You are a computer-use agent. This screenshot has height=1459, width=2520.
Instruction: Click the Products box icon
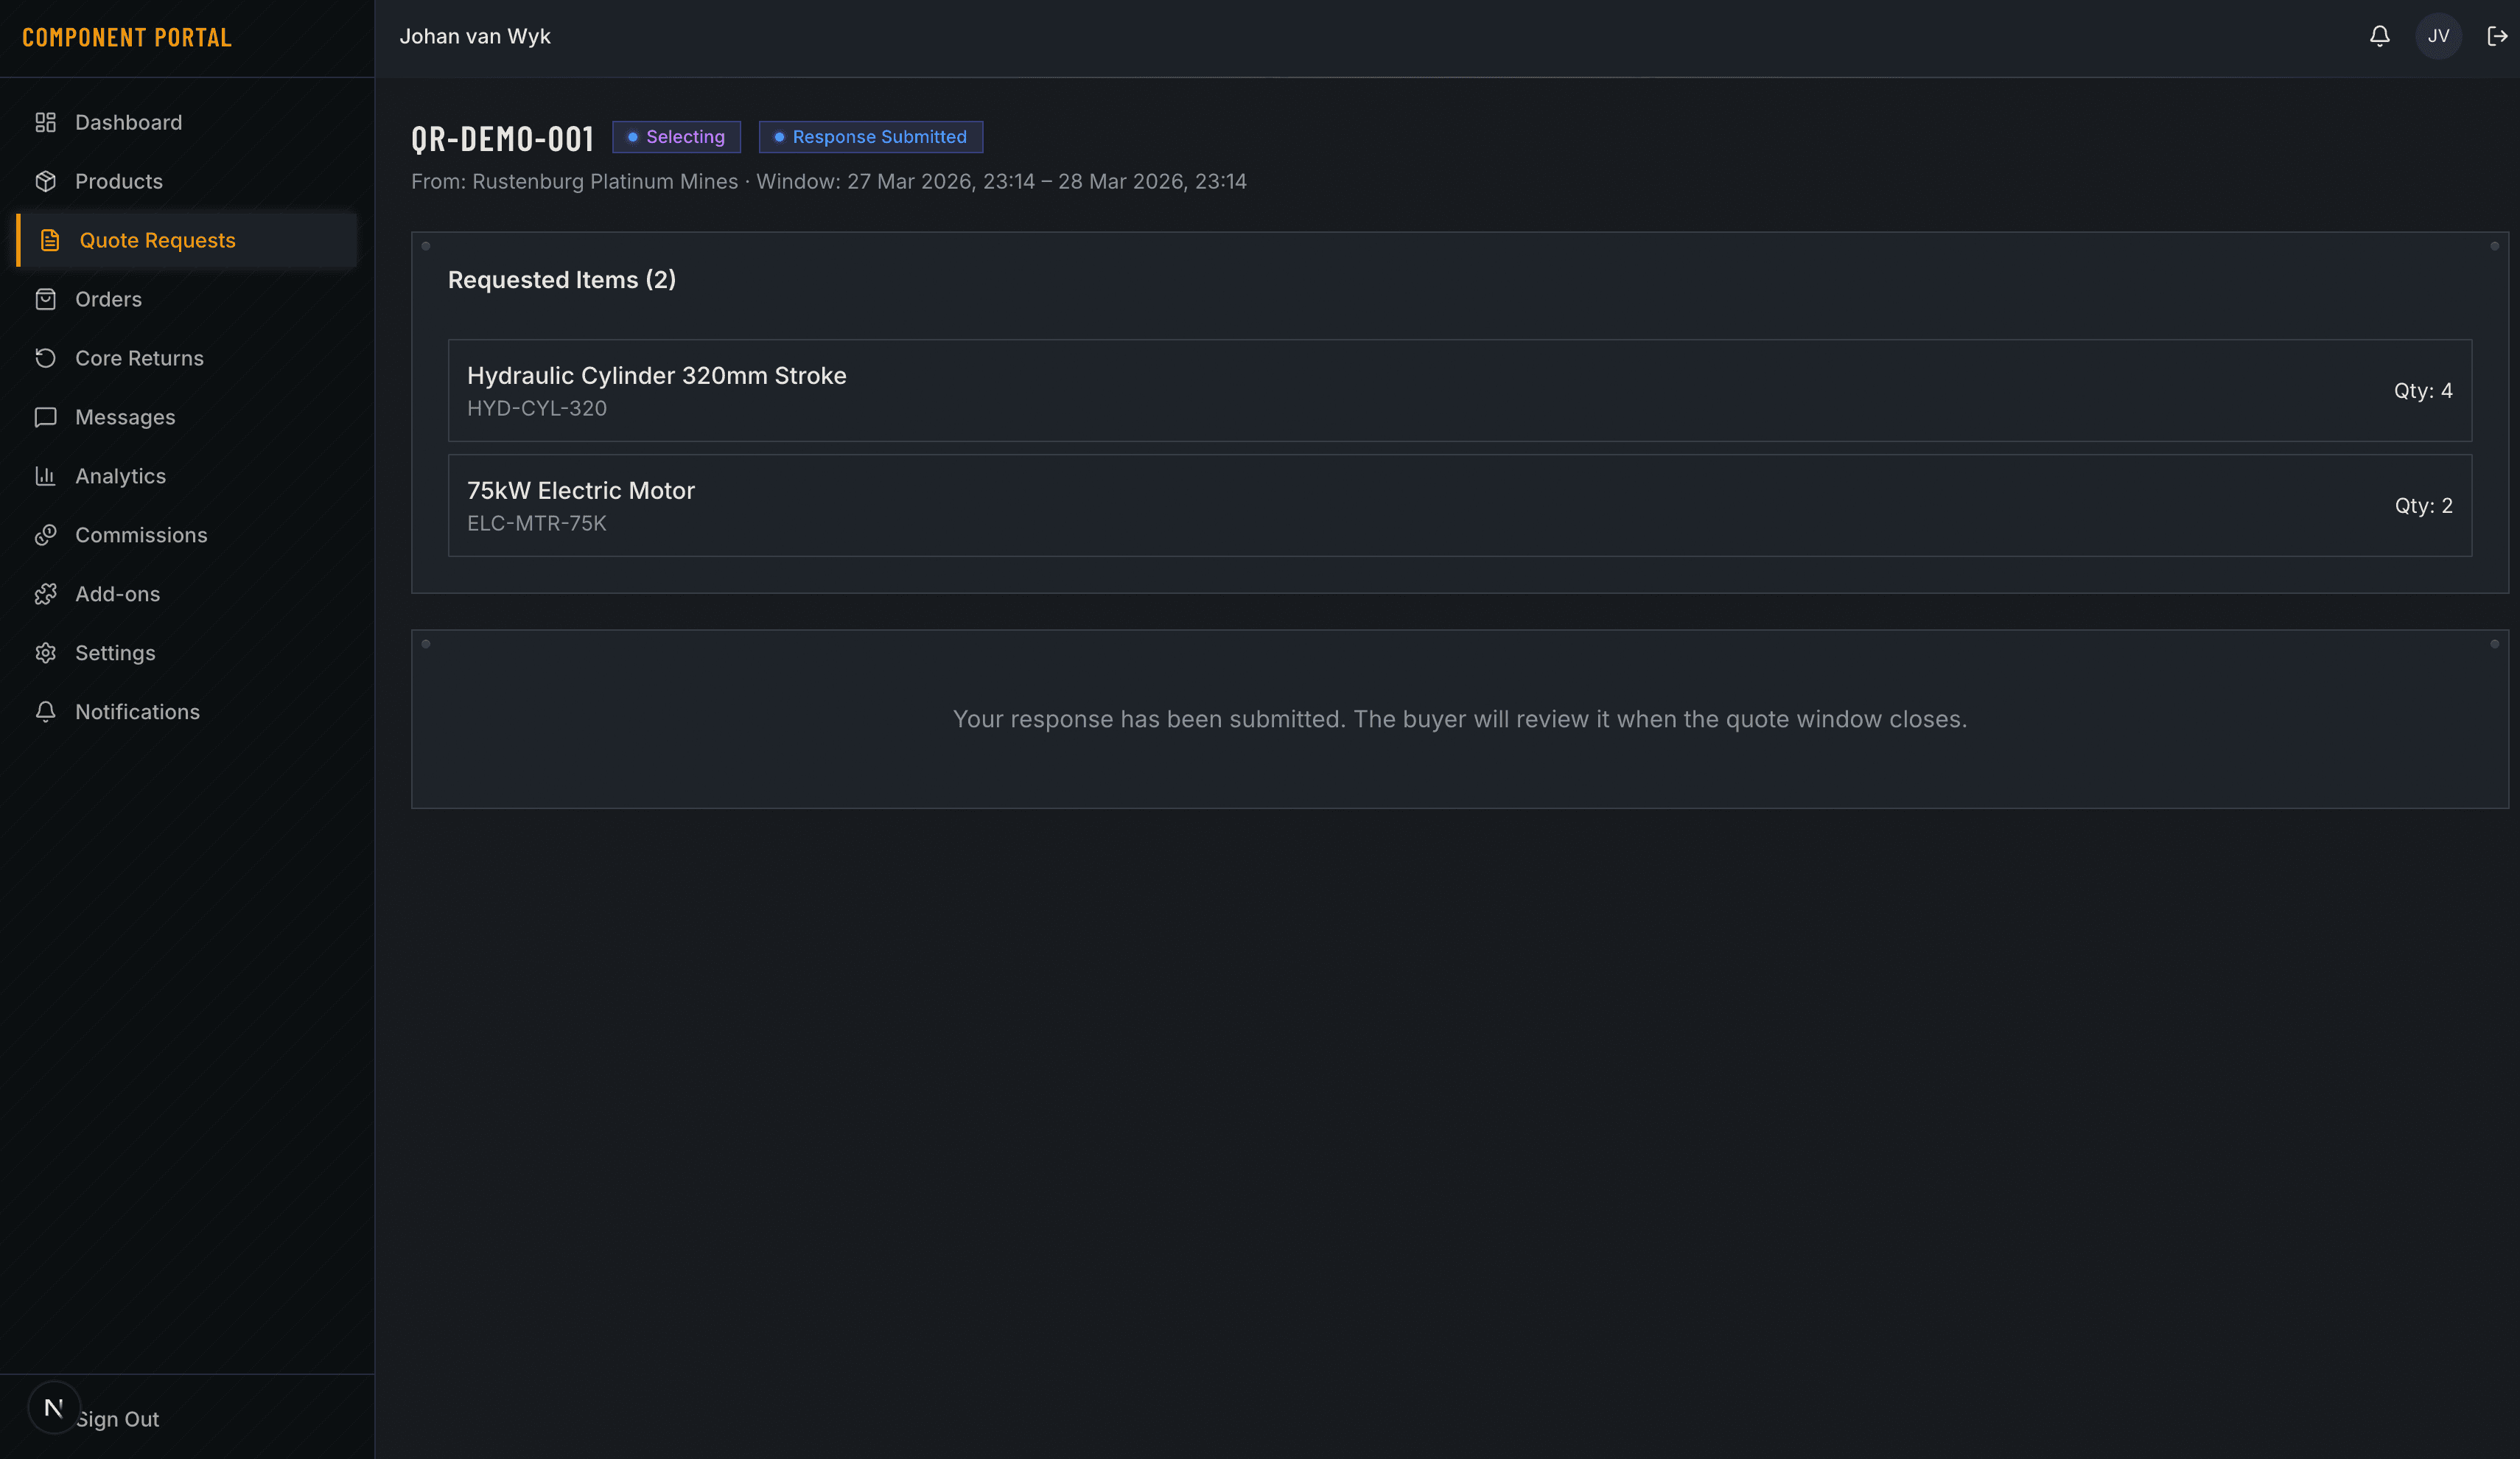[x=45, y=181]
